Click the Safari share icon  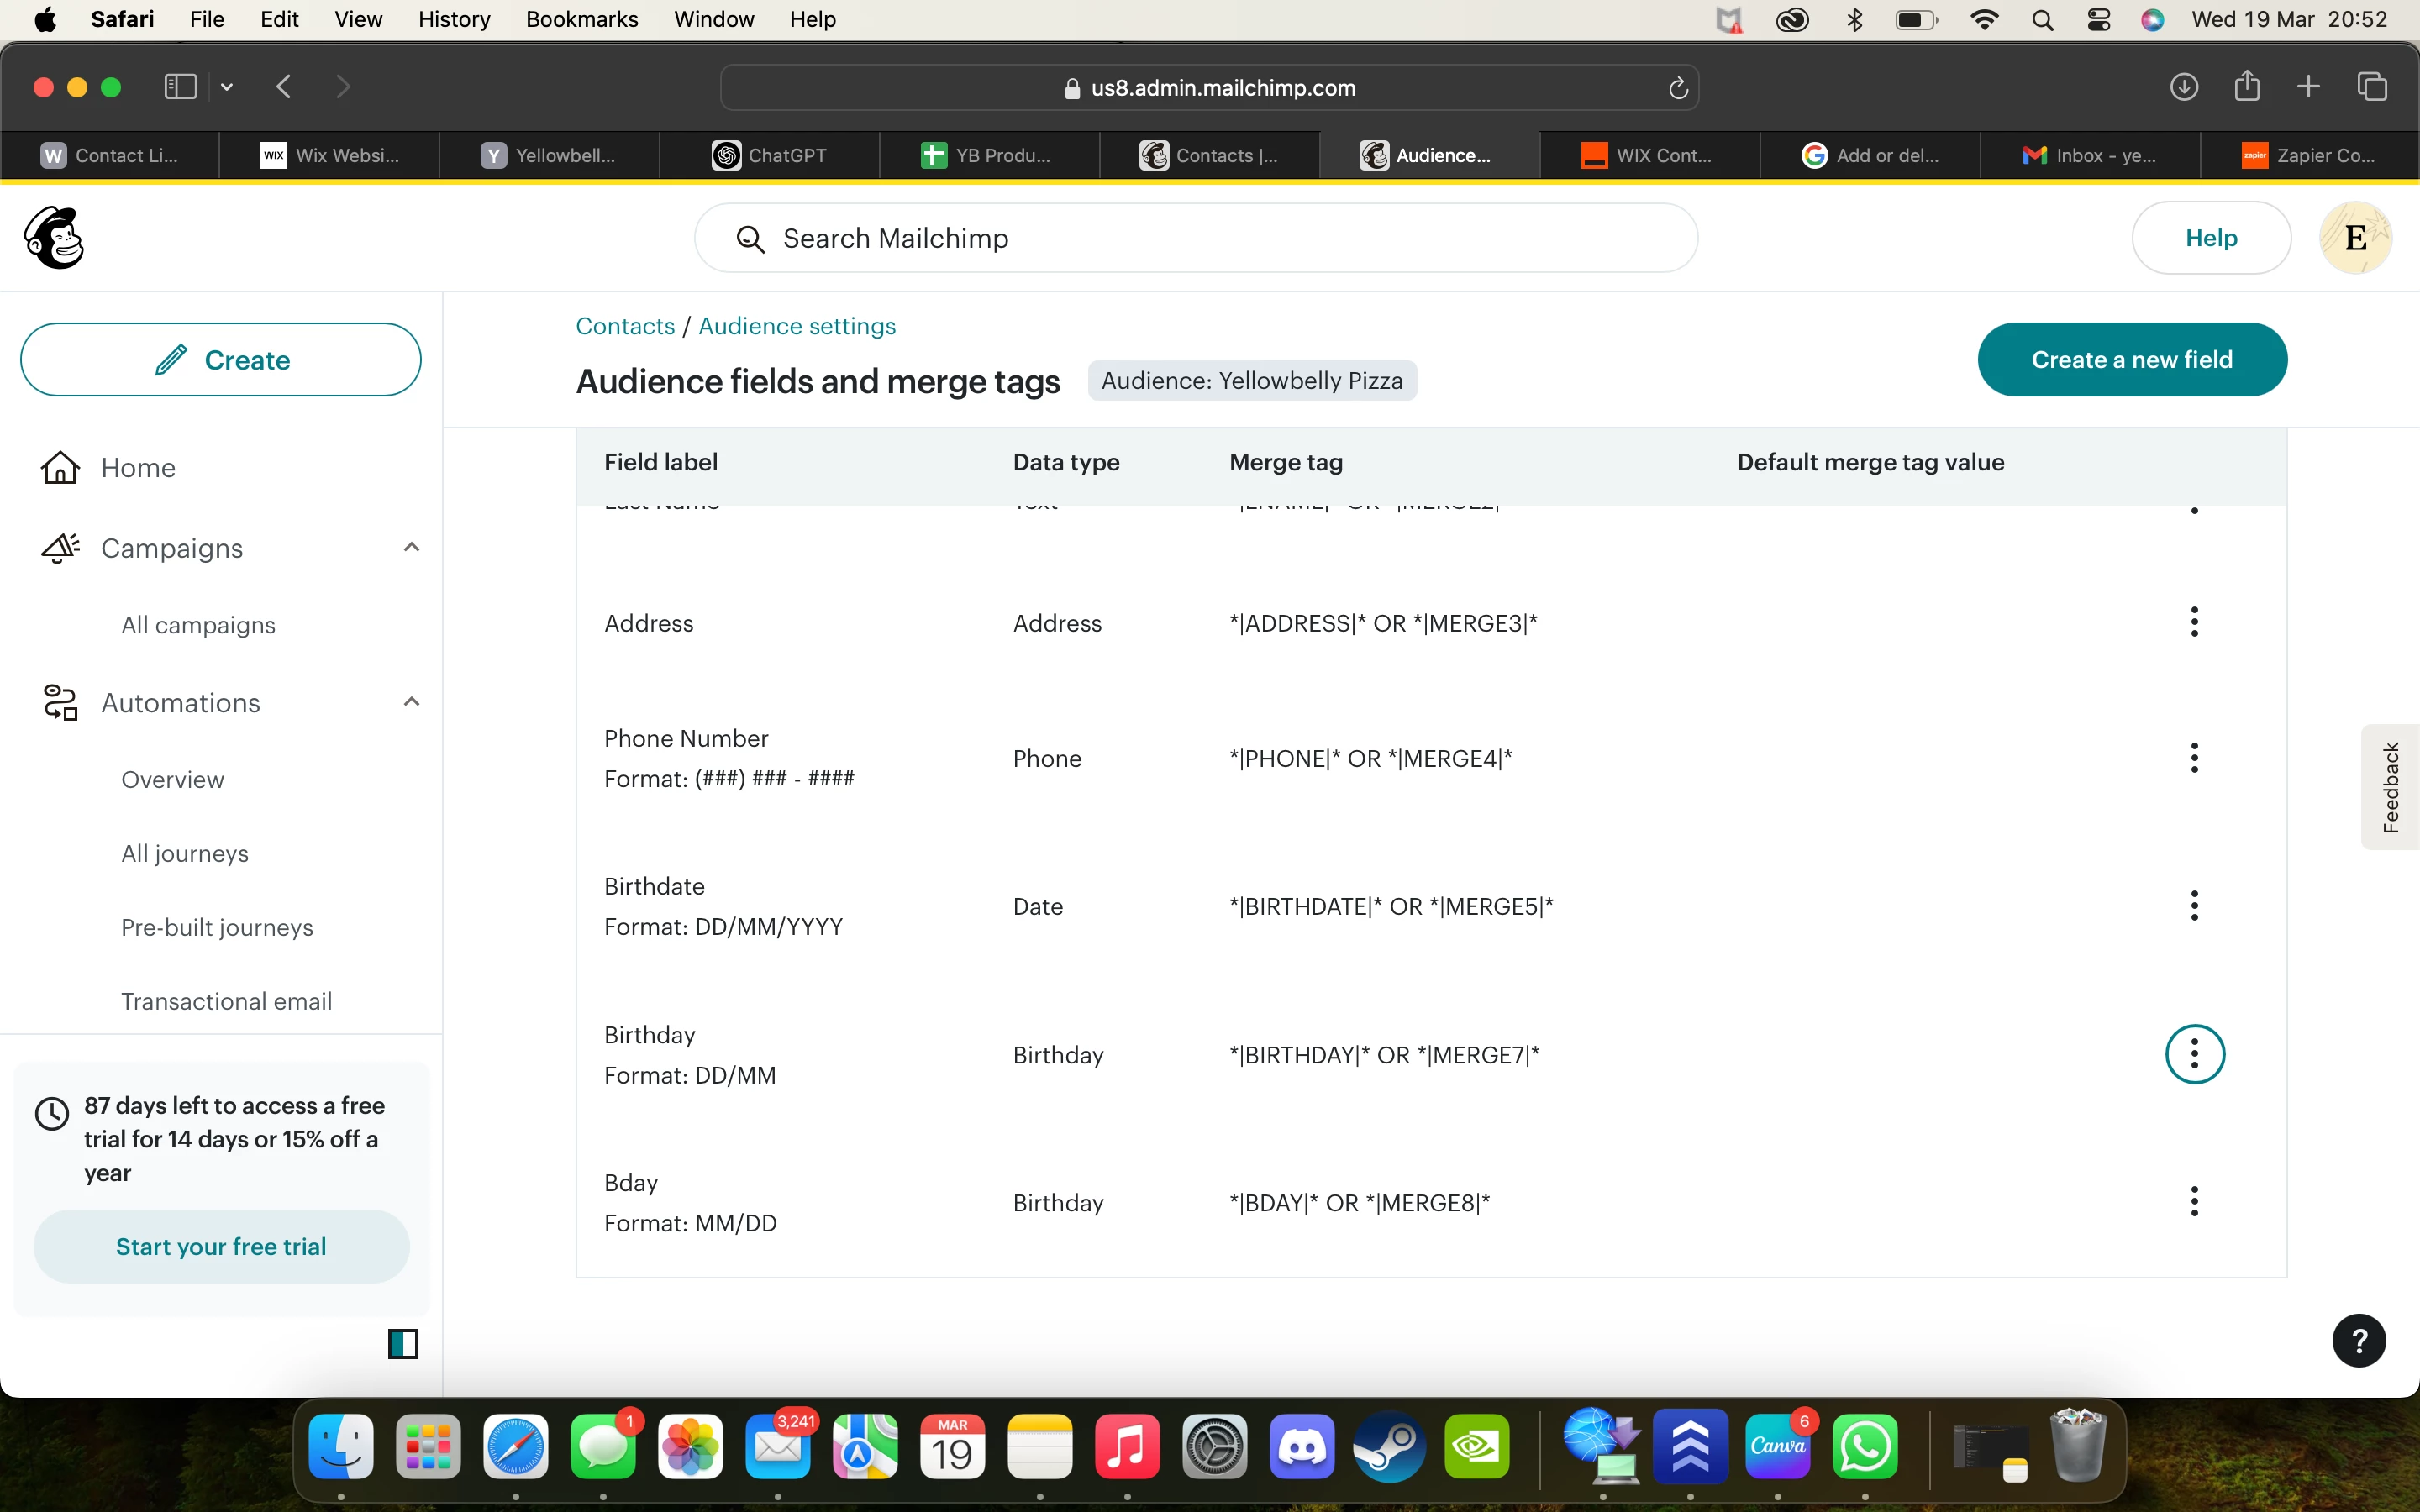pos(2247,86)
